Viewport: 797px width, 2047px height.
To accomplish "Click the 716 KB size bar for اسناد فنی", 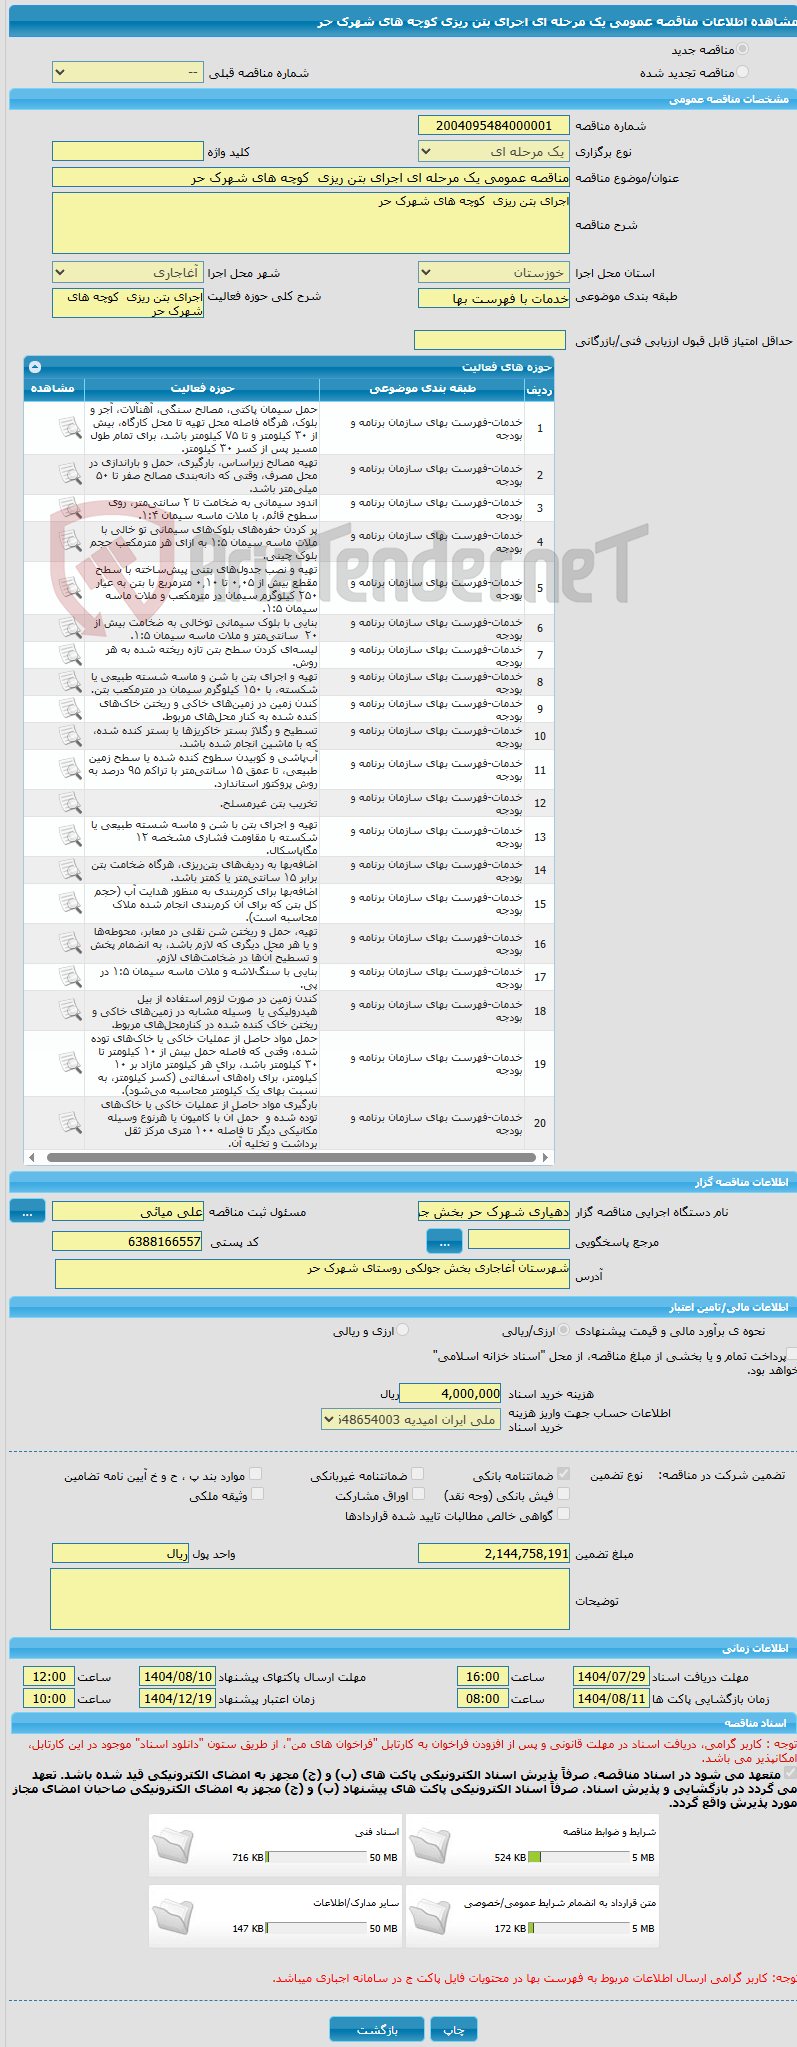I will pyautogui.click(x=317, y=1857).
